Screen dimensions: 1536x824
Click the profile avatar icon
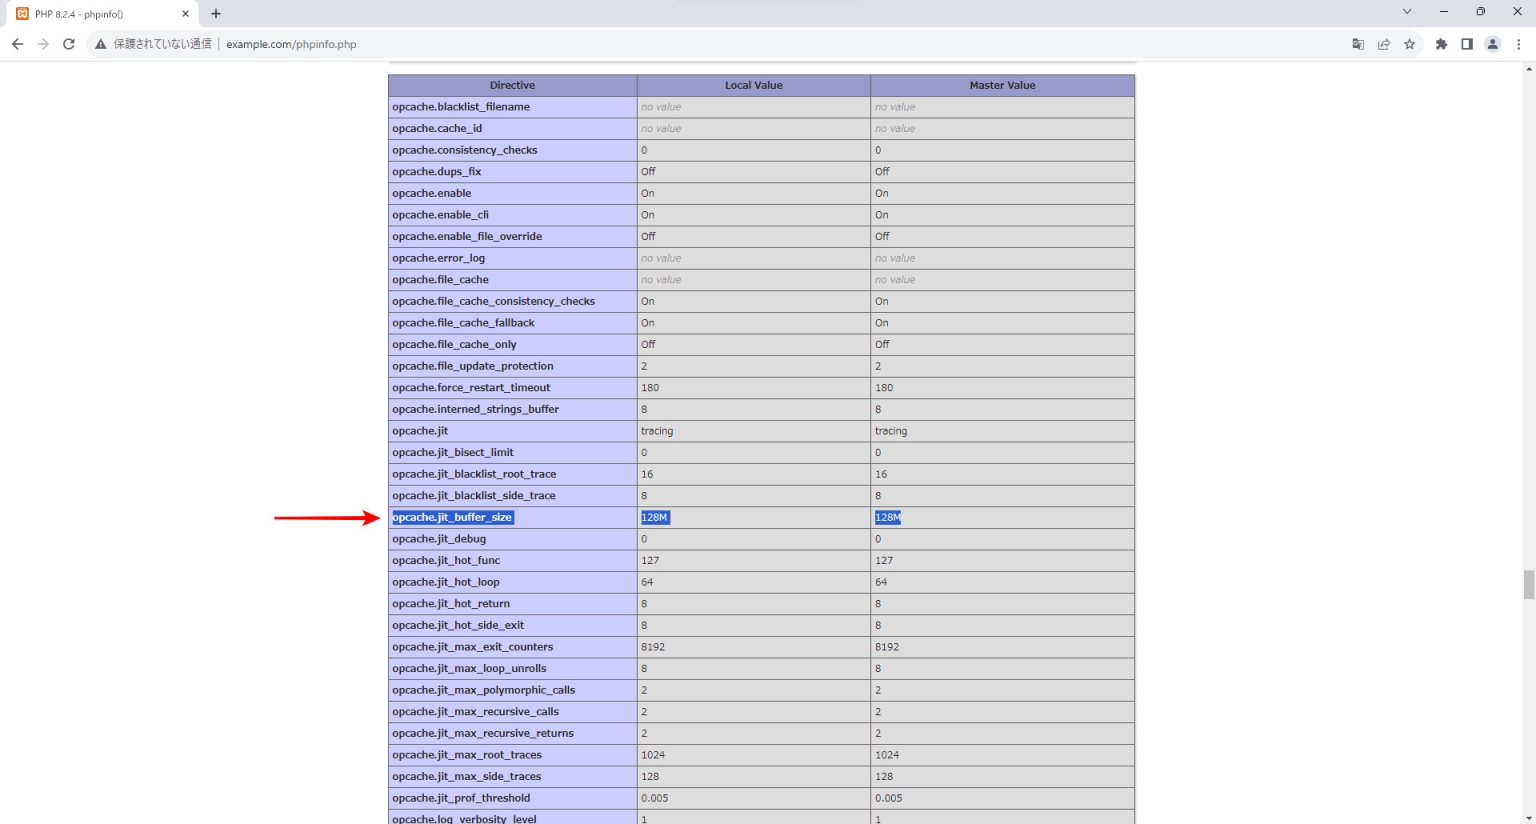1492,44
